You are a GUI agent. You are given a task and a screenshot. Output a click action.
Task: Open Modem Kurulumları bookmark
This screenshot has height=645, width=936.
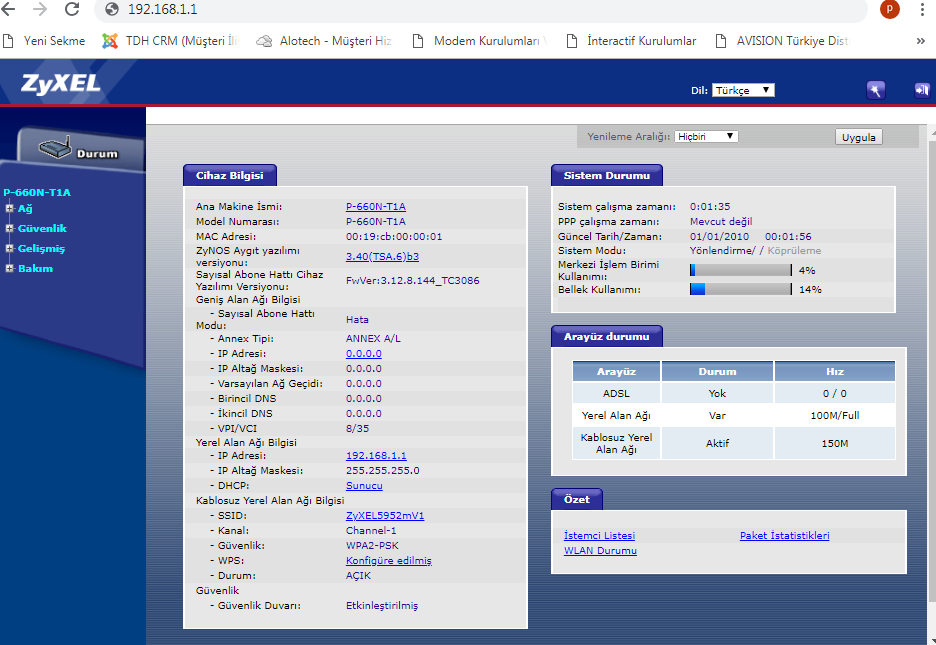(x=479, y=41)
